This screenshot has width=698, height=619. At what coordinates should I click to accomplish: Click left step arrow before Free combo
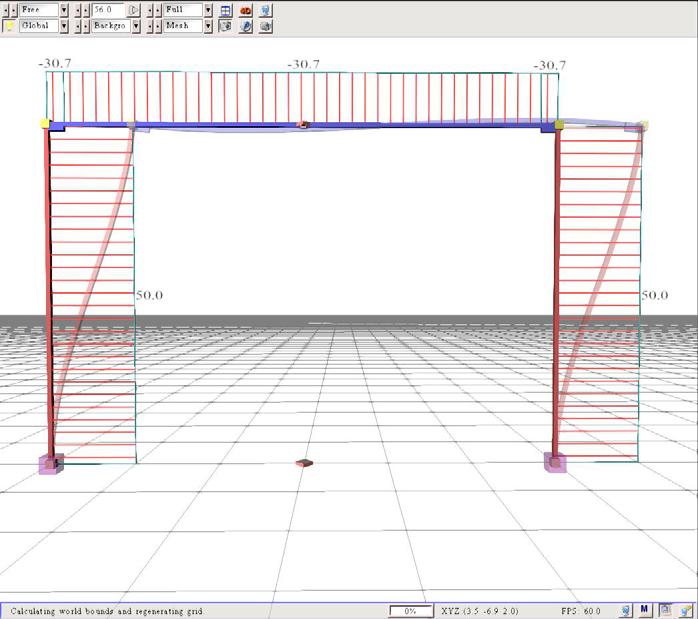5,10
